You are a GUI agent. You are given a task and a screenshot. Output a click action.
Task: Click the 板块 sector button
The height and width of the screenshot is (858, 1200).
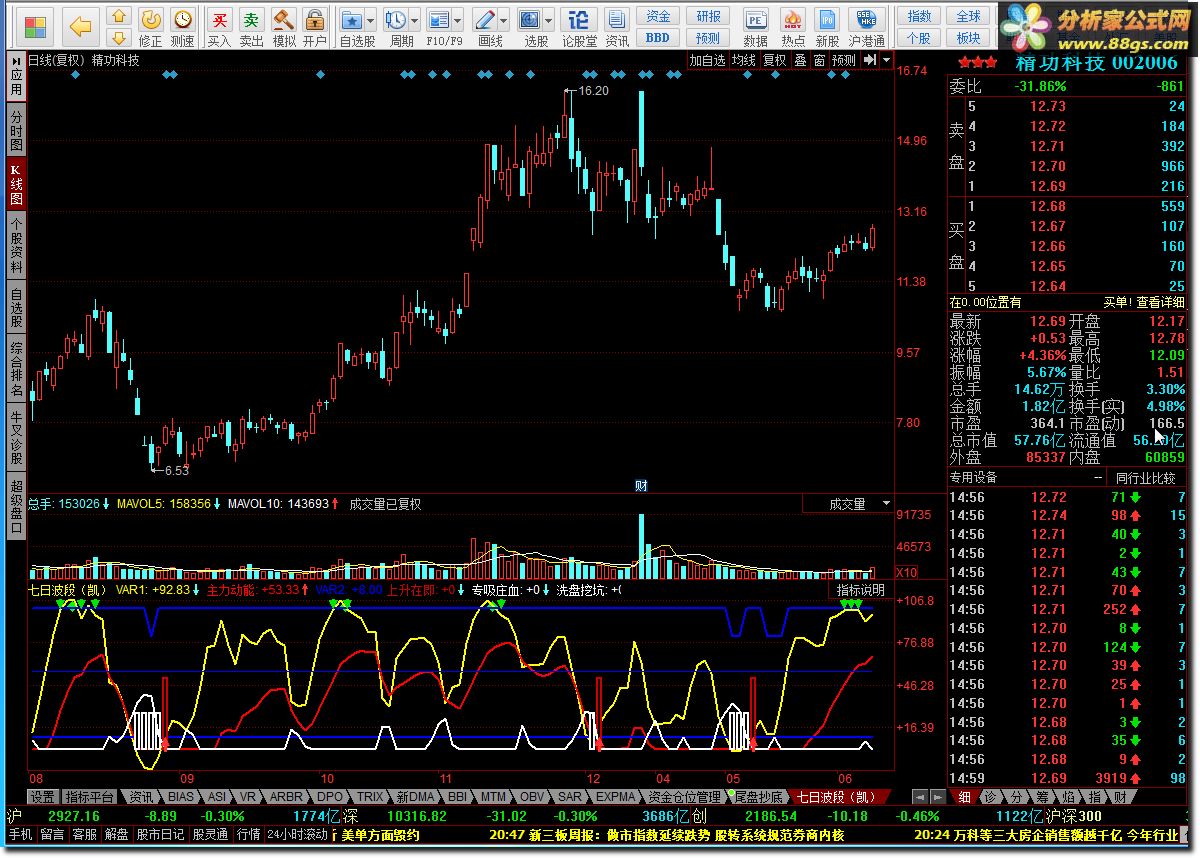(968, 38)
